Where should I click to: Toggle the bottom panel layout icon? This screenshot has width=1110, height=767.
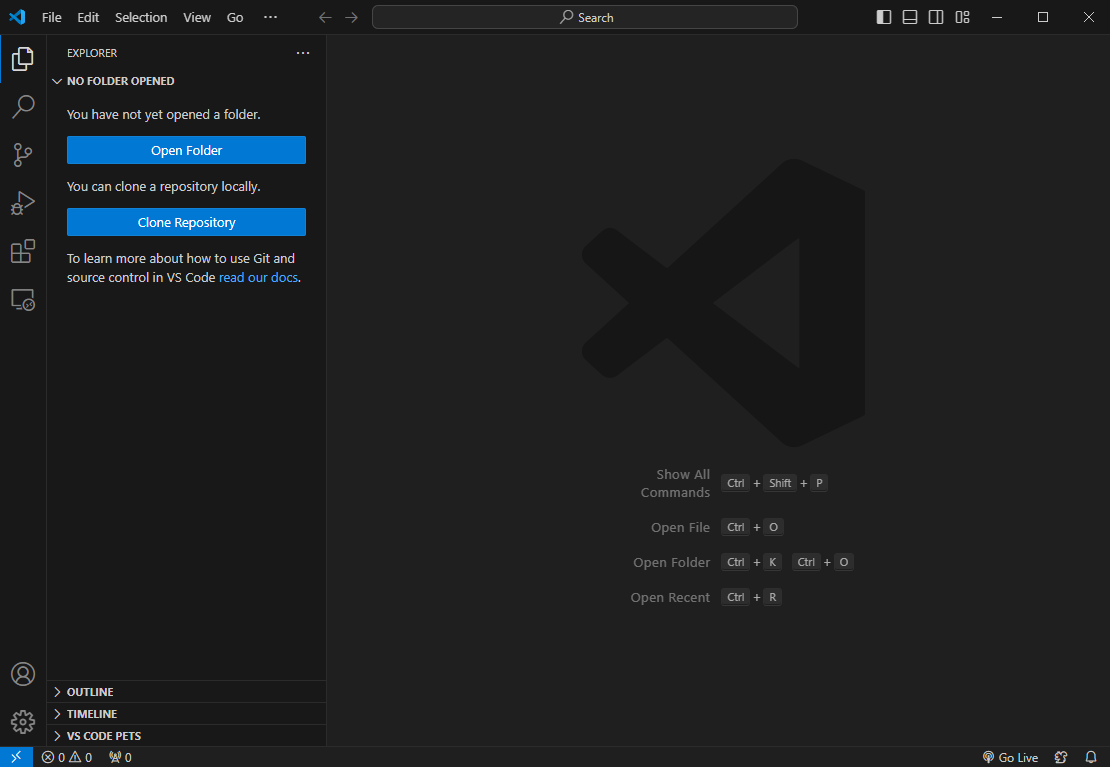(910, 17)
